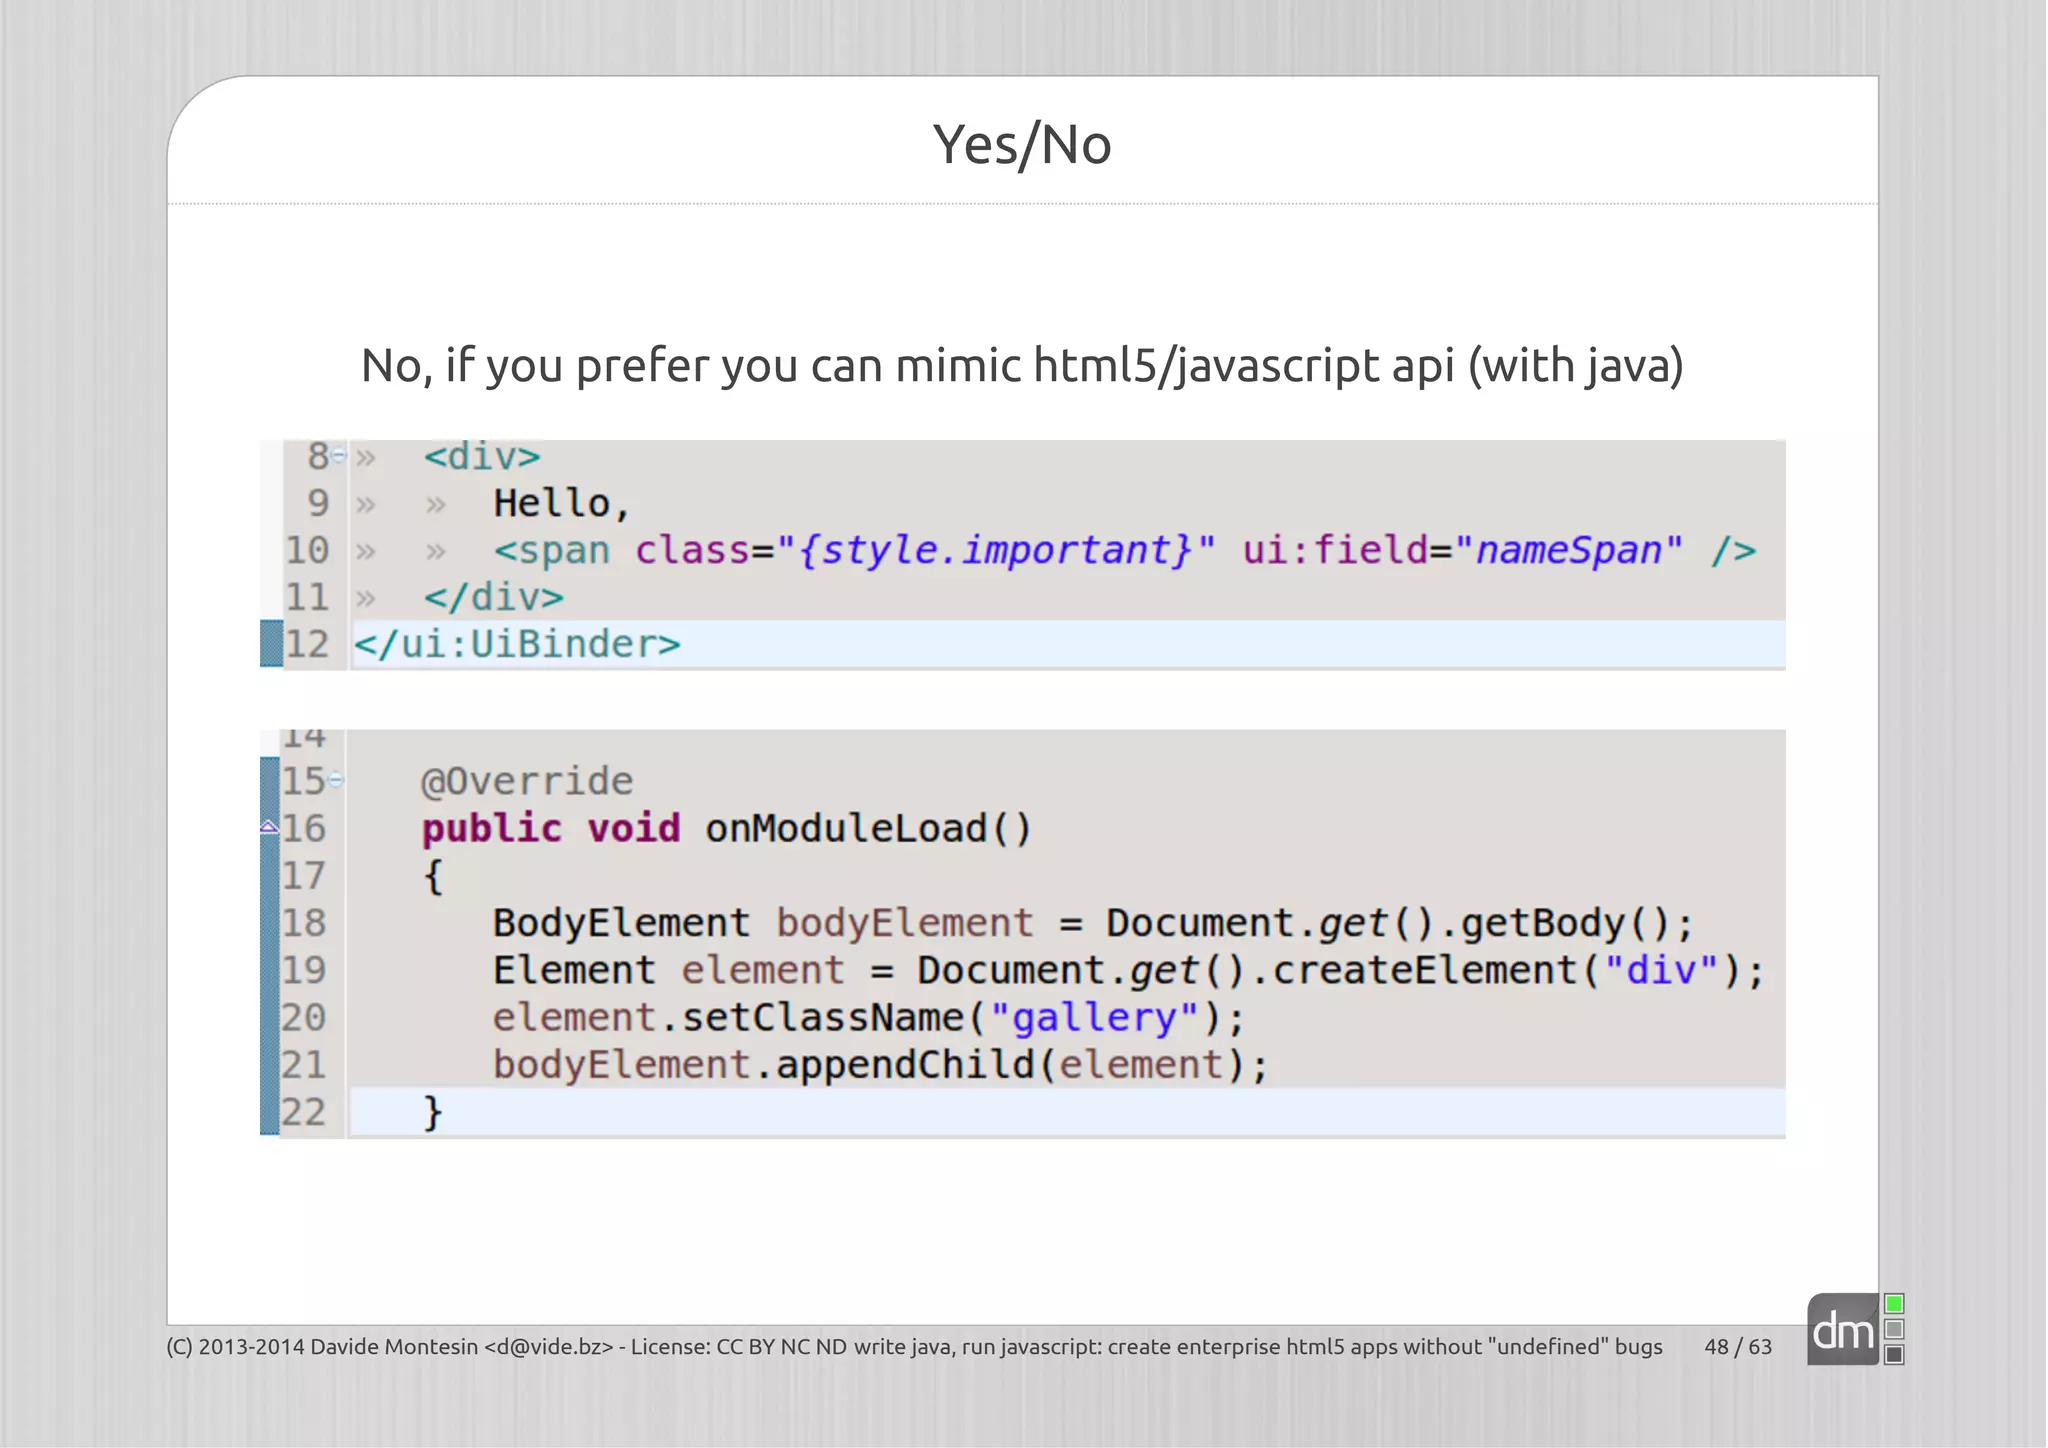Click the dm logo in the footer
Screen dimensions: 2048x1448
1842,1330
